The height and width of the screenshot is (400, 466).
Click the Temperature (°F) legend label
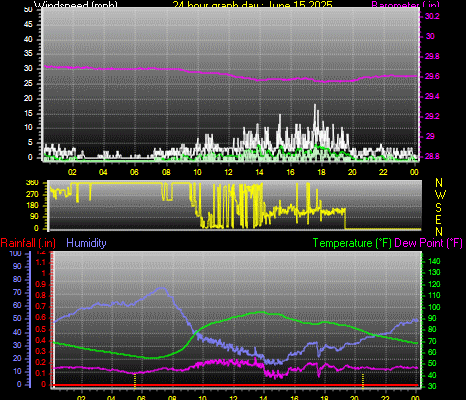[x=352, y=243]
